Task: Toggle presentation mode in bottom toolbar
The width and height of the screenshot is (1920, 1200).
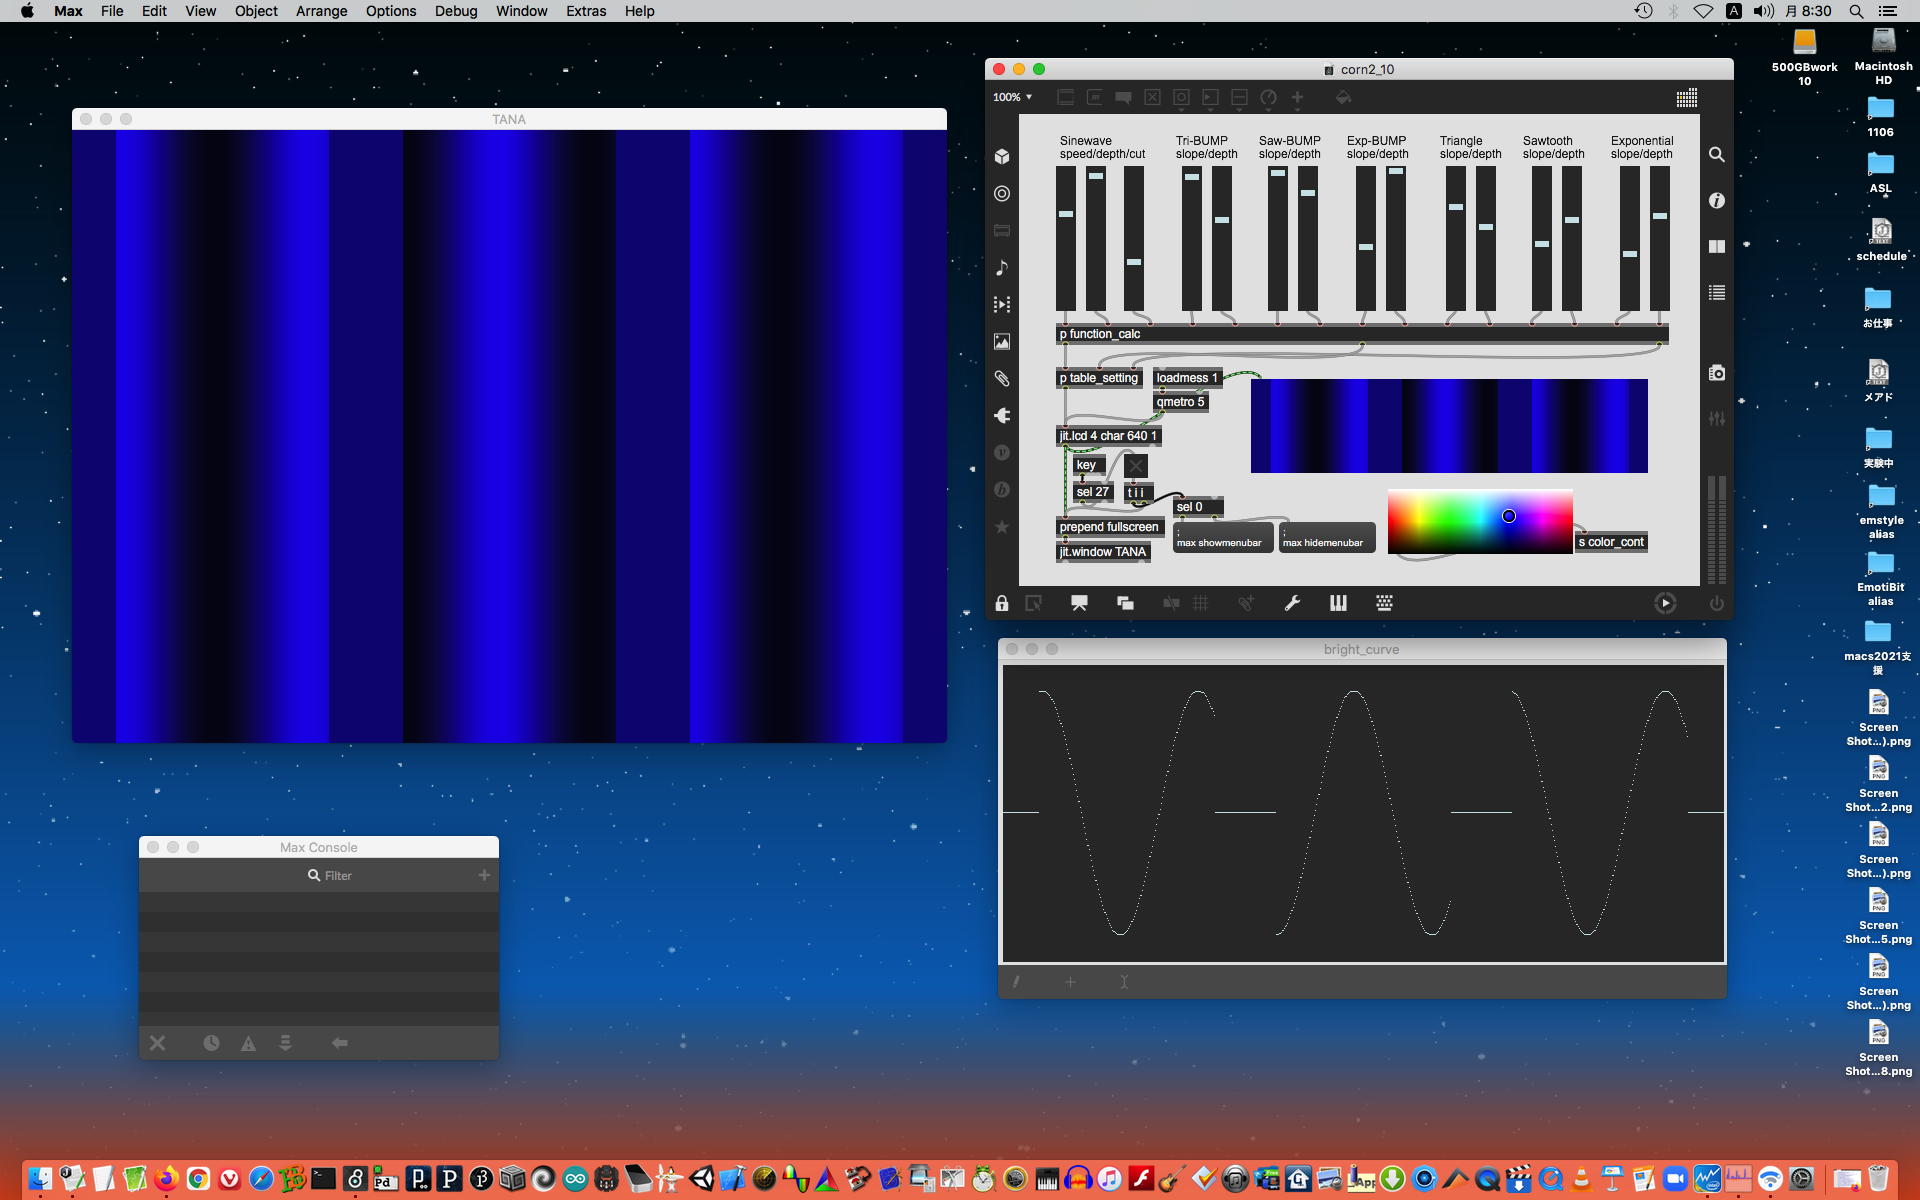Action: click(x=1079, y=603)
